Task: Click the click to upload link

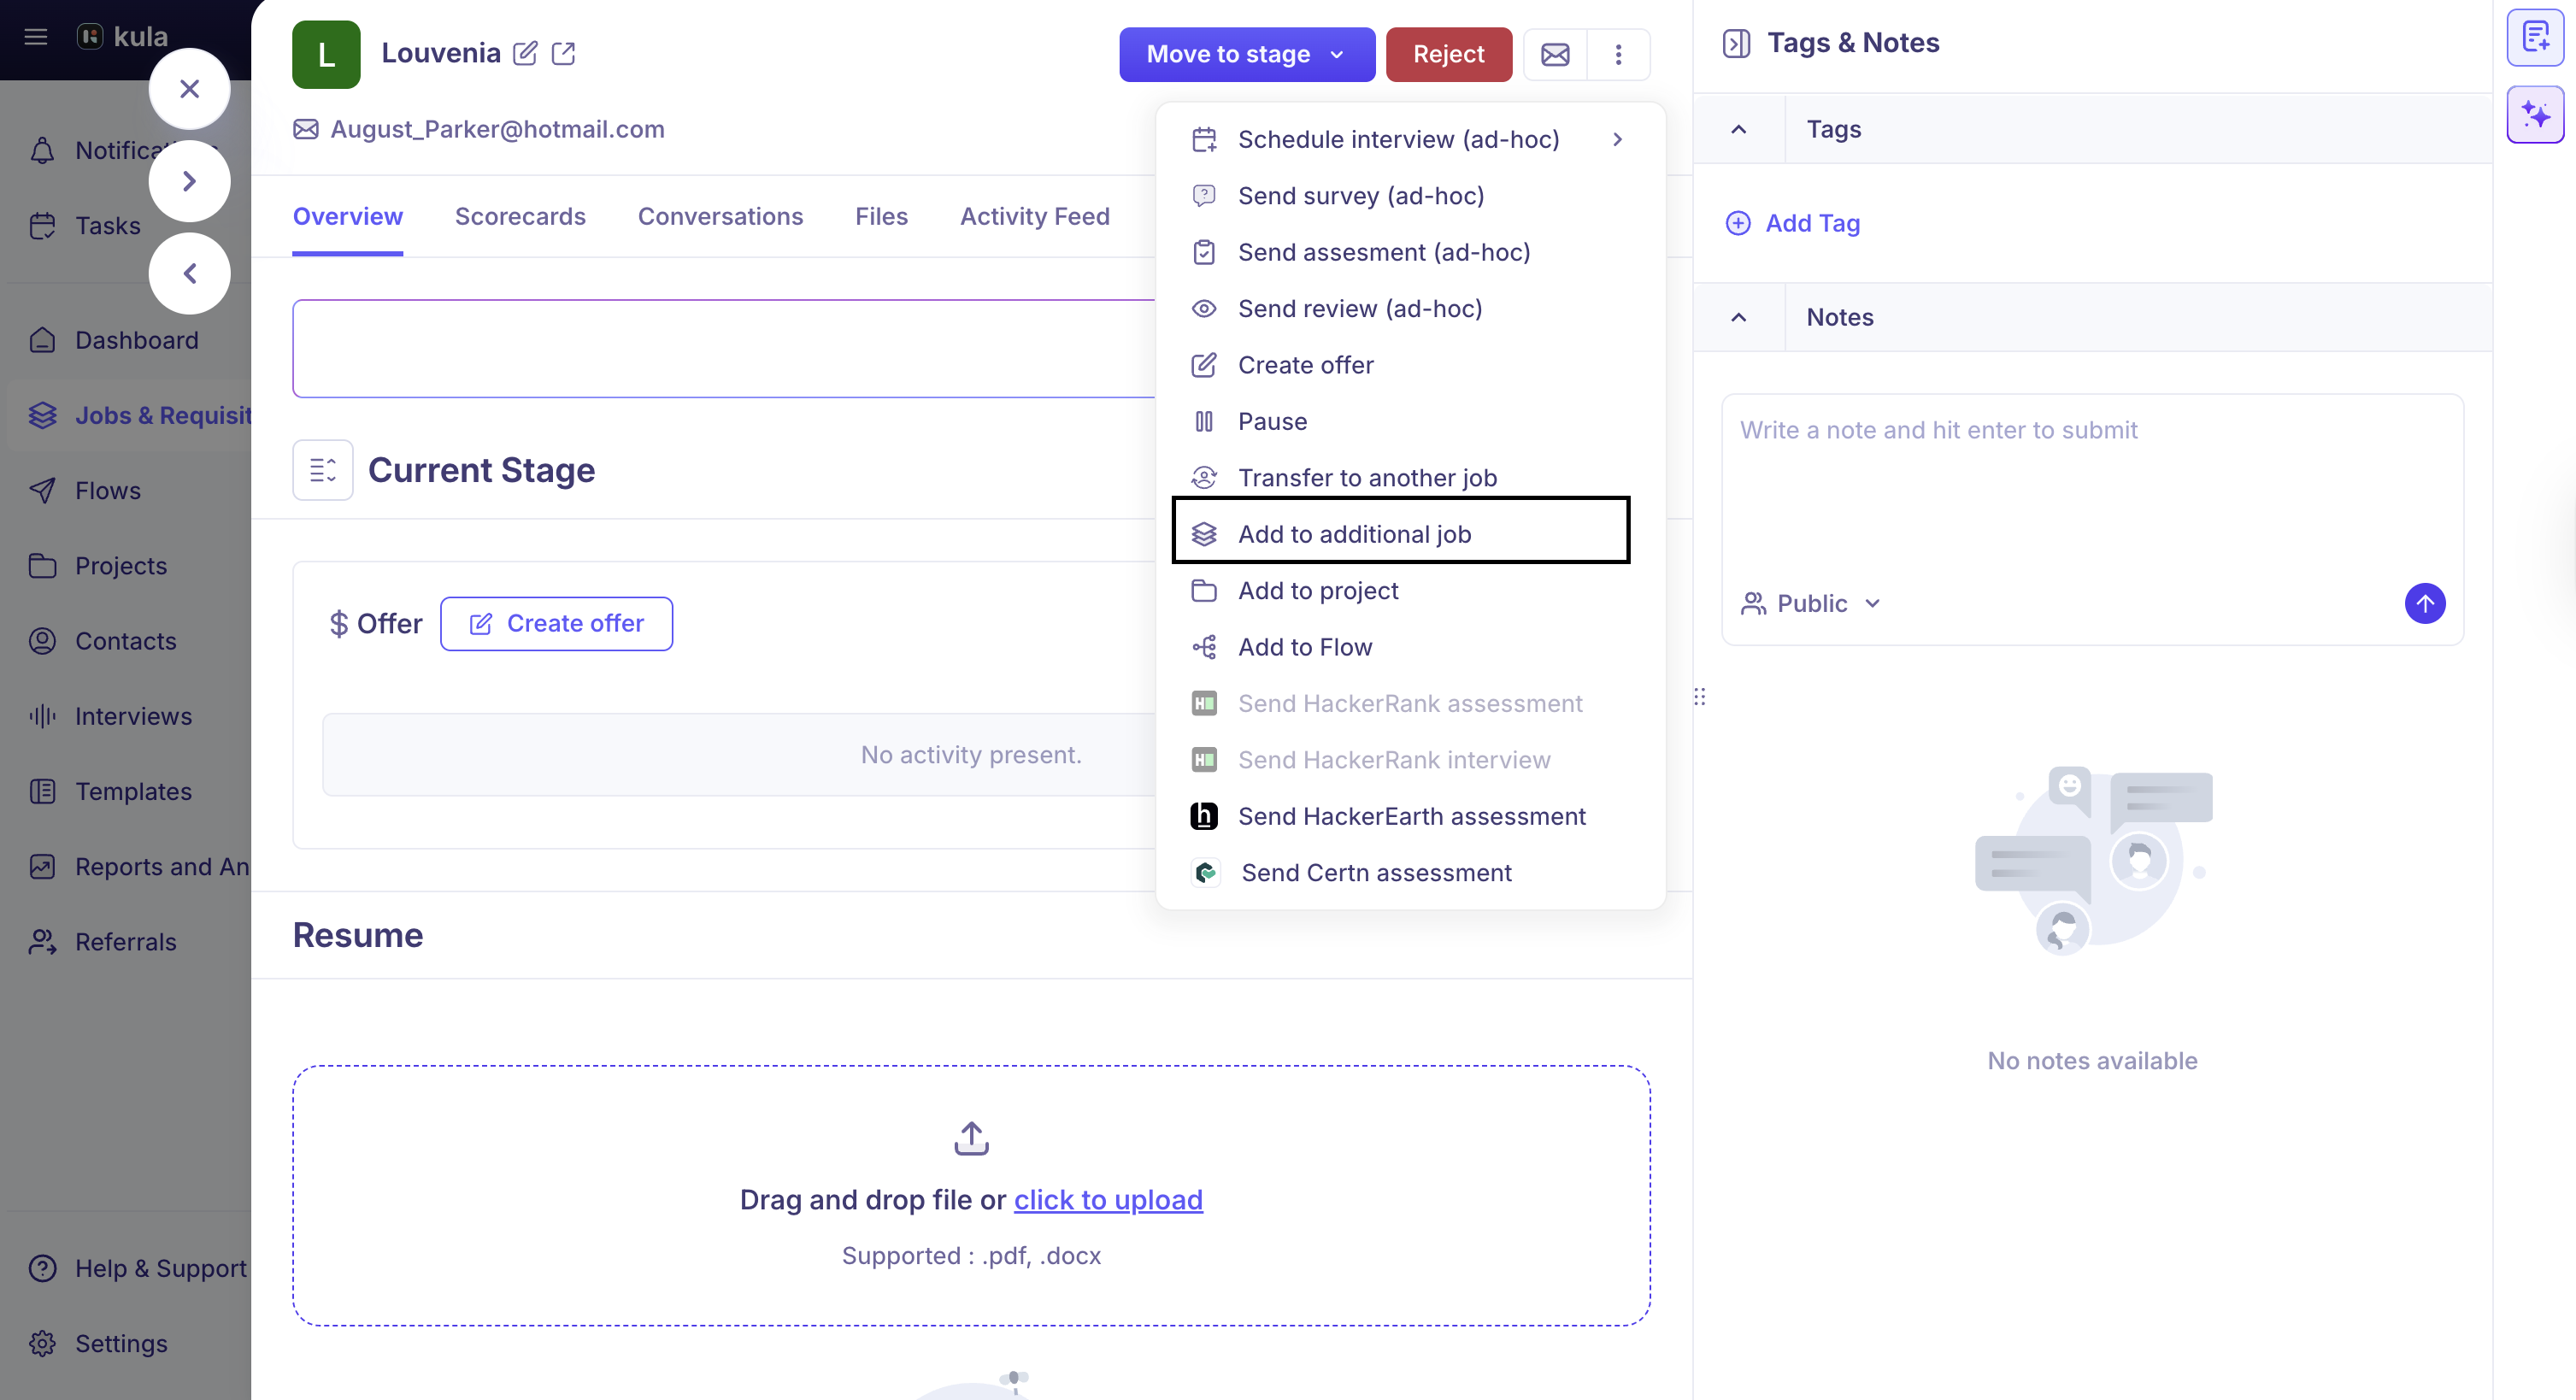Action: tap(1107, 1199)
